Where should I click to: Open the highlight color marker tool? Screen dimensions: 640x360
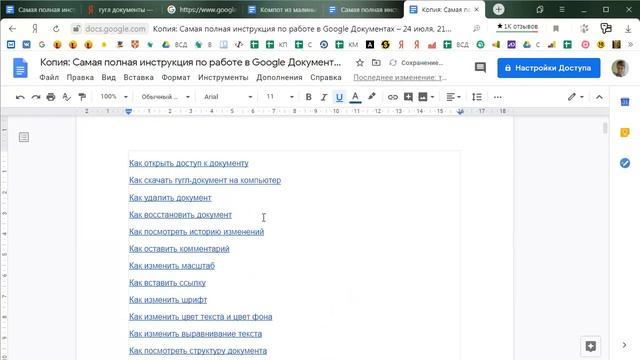(371, 97)
